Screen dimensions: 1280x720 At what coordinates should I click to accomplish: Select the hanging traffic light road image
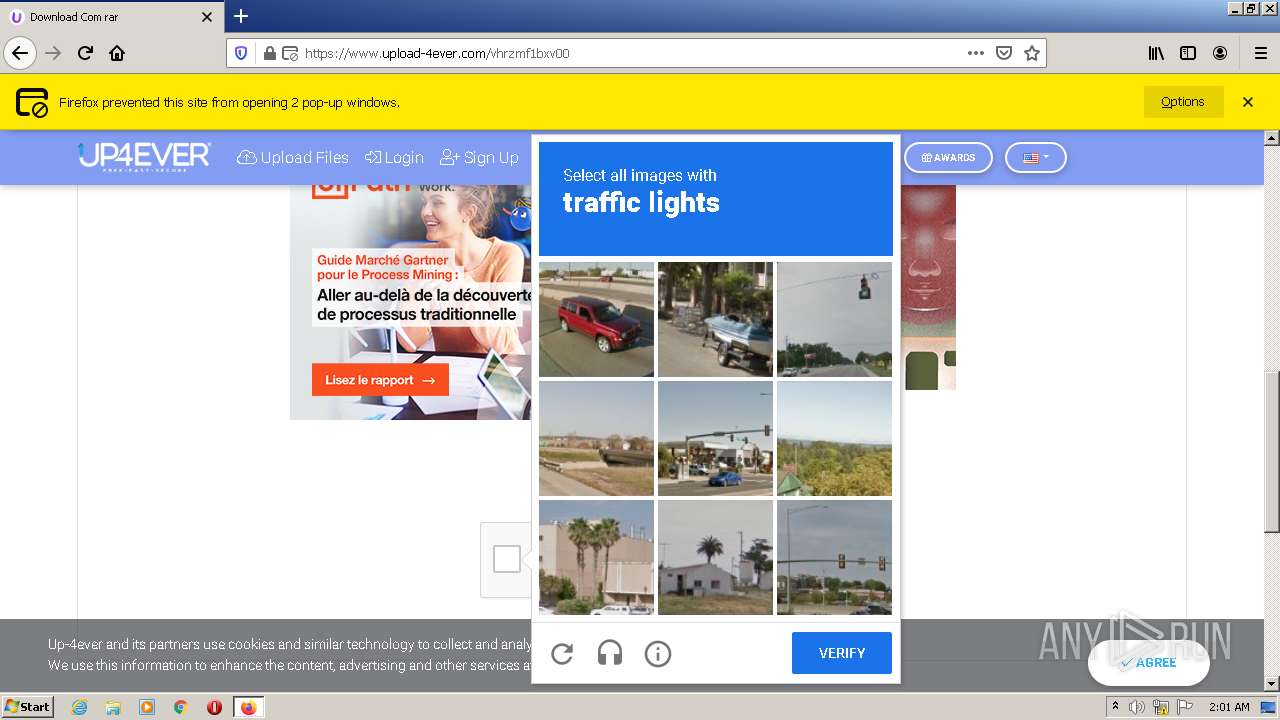[834, 320]
